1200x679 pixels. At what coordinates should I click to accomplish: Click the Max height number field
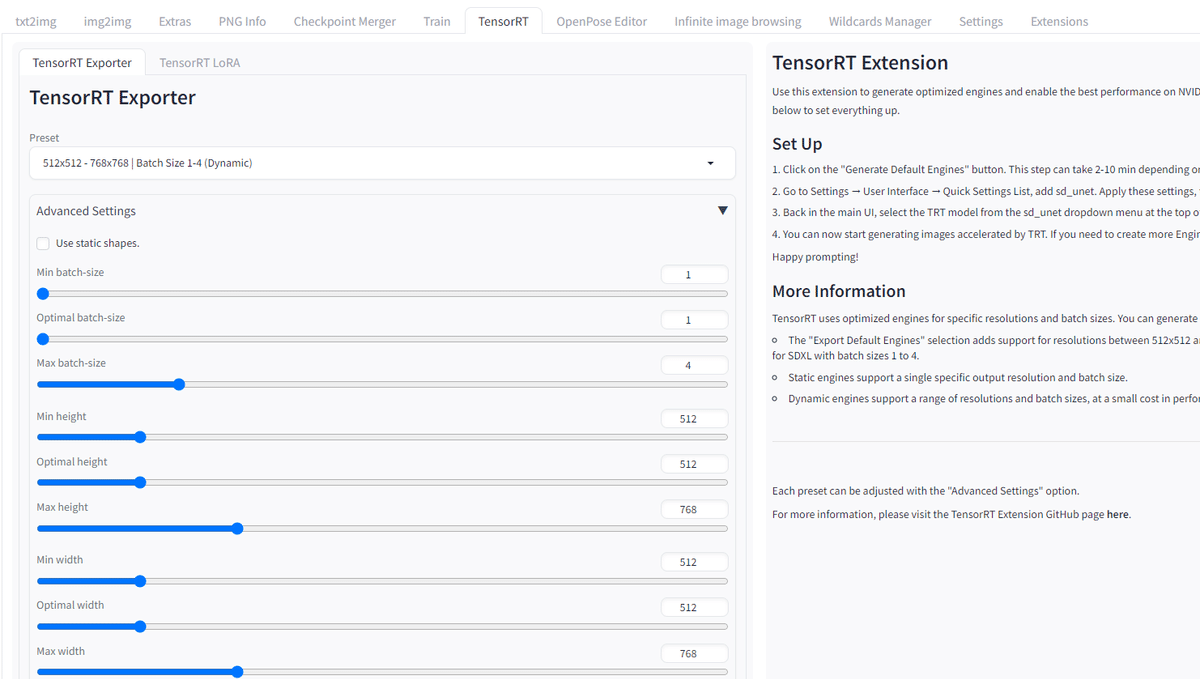click(694, 510)
